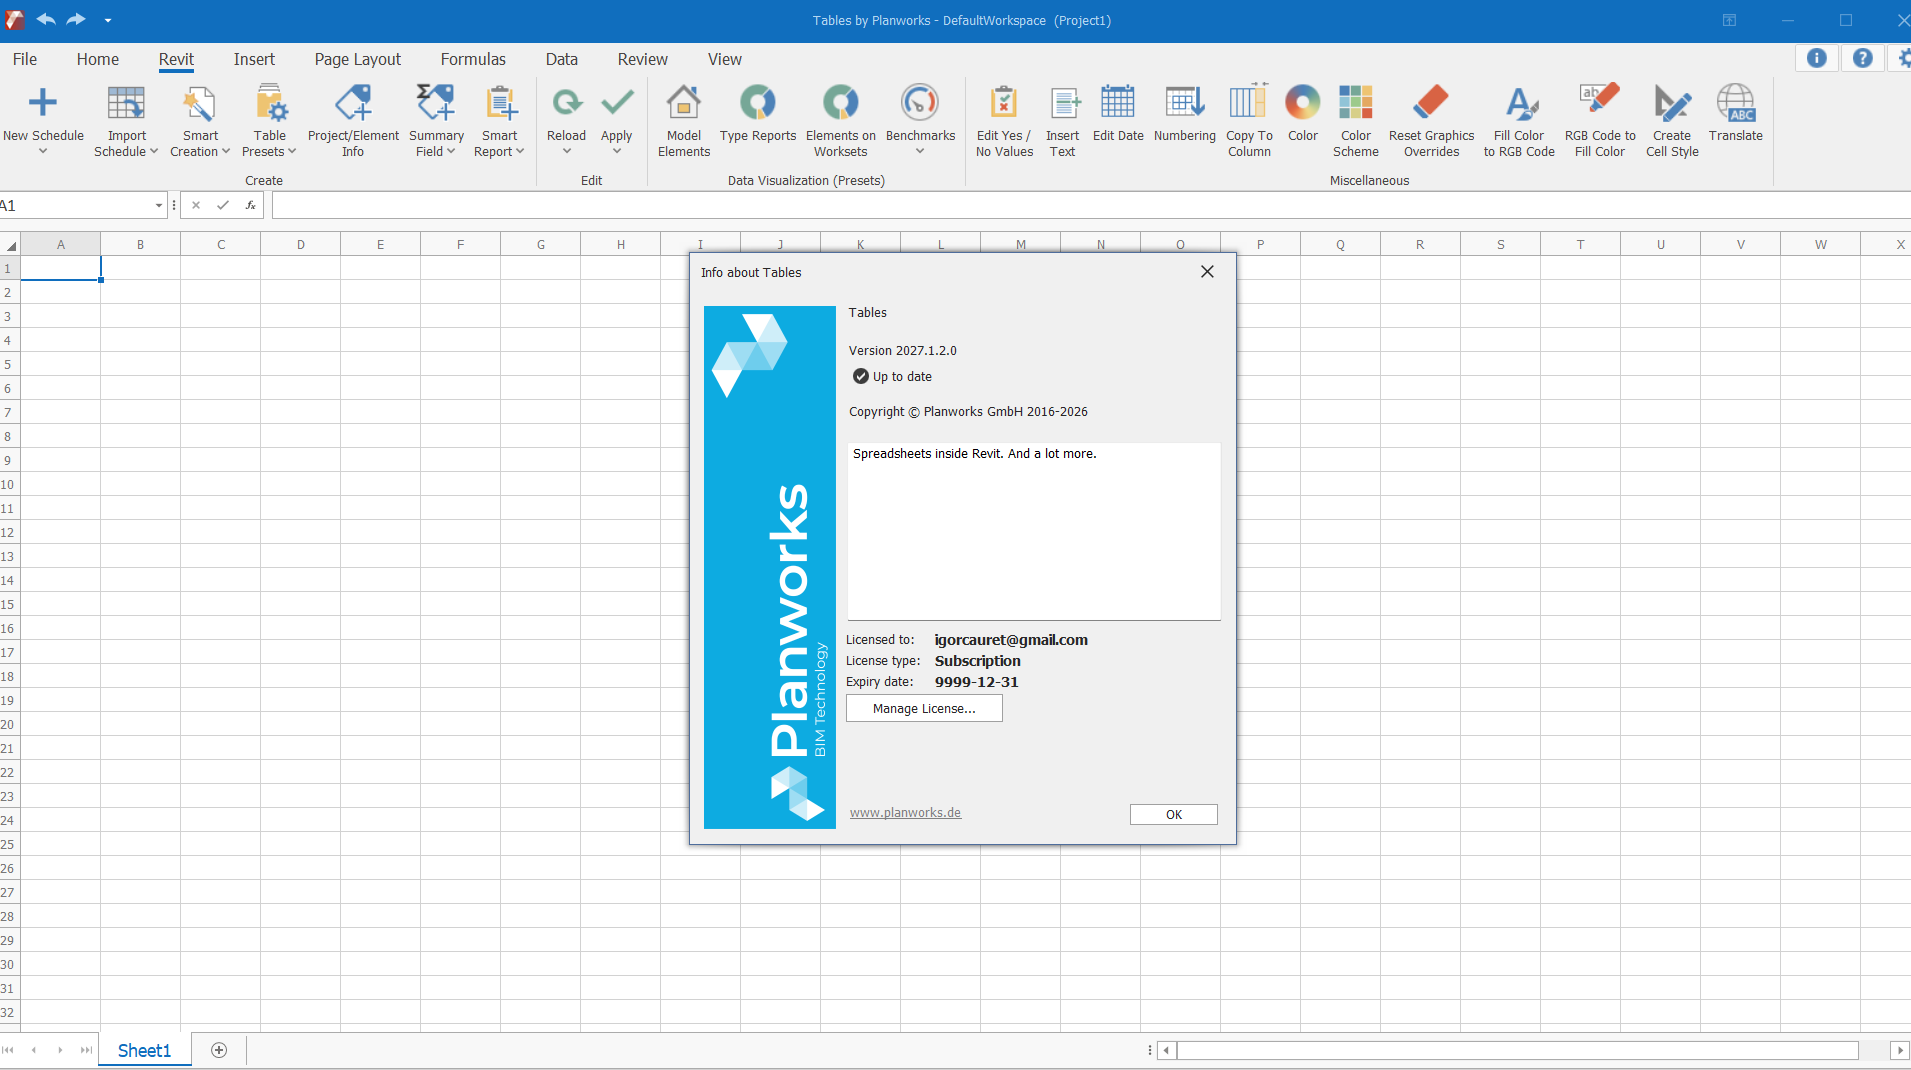1911x1070 pixels.
Task: Expand the Reload dropdown arrow
Action: tap(566, 152)
